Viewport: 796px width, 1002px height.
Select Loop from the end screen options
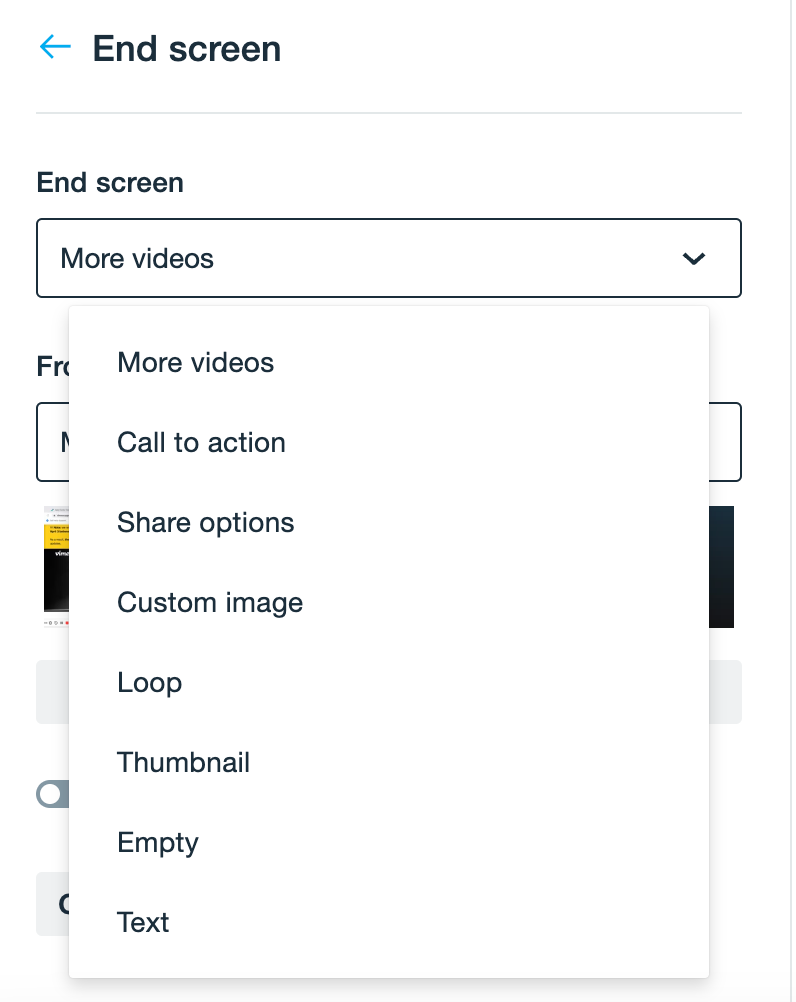coord(150,682)
